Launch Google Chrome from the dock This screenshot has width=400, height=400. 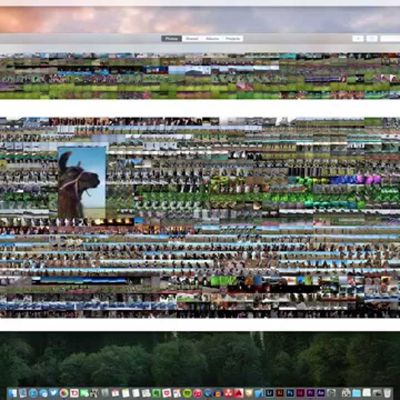64,393
